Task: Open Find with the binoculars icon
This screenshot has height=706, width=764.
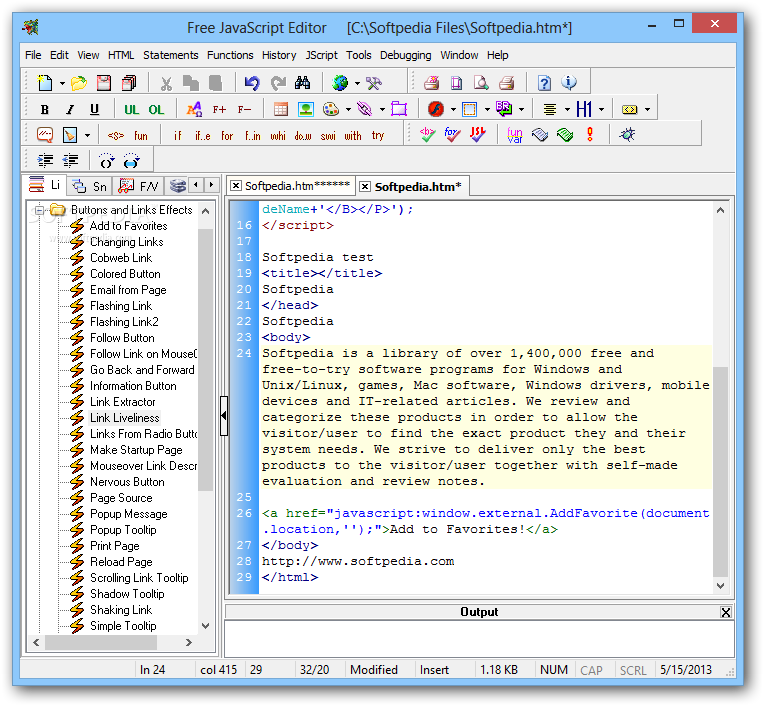Action: 303,83
